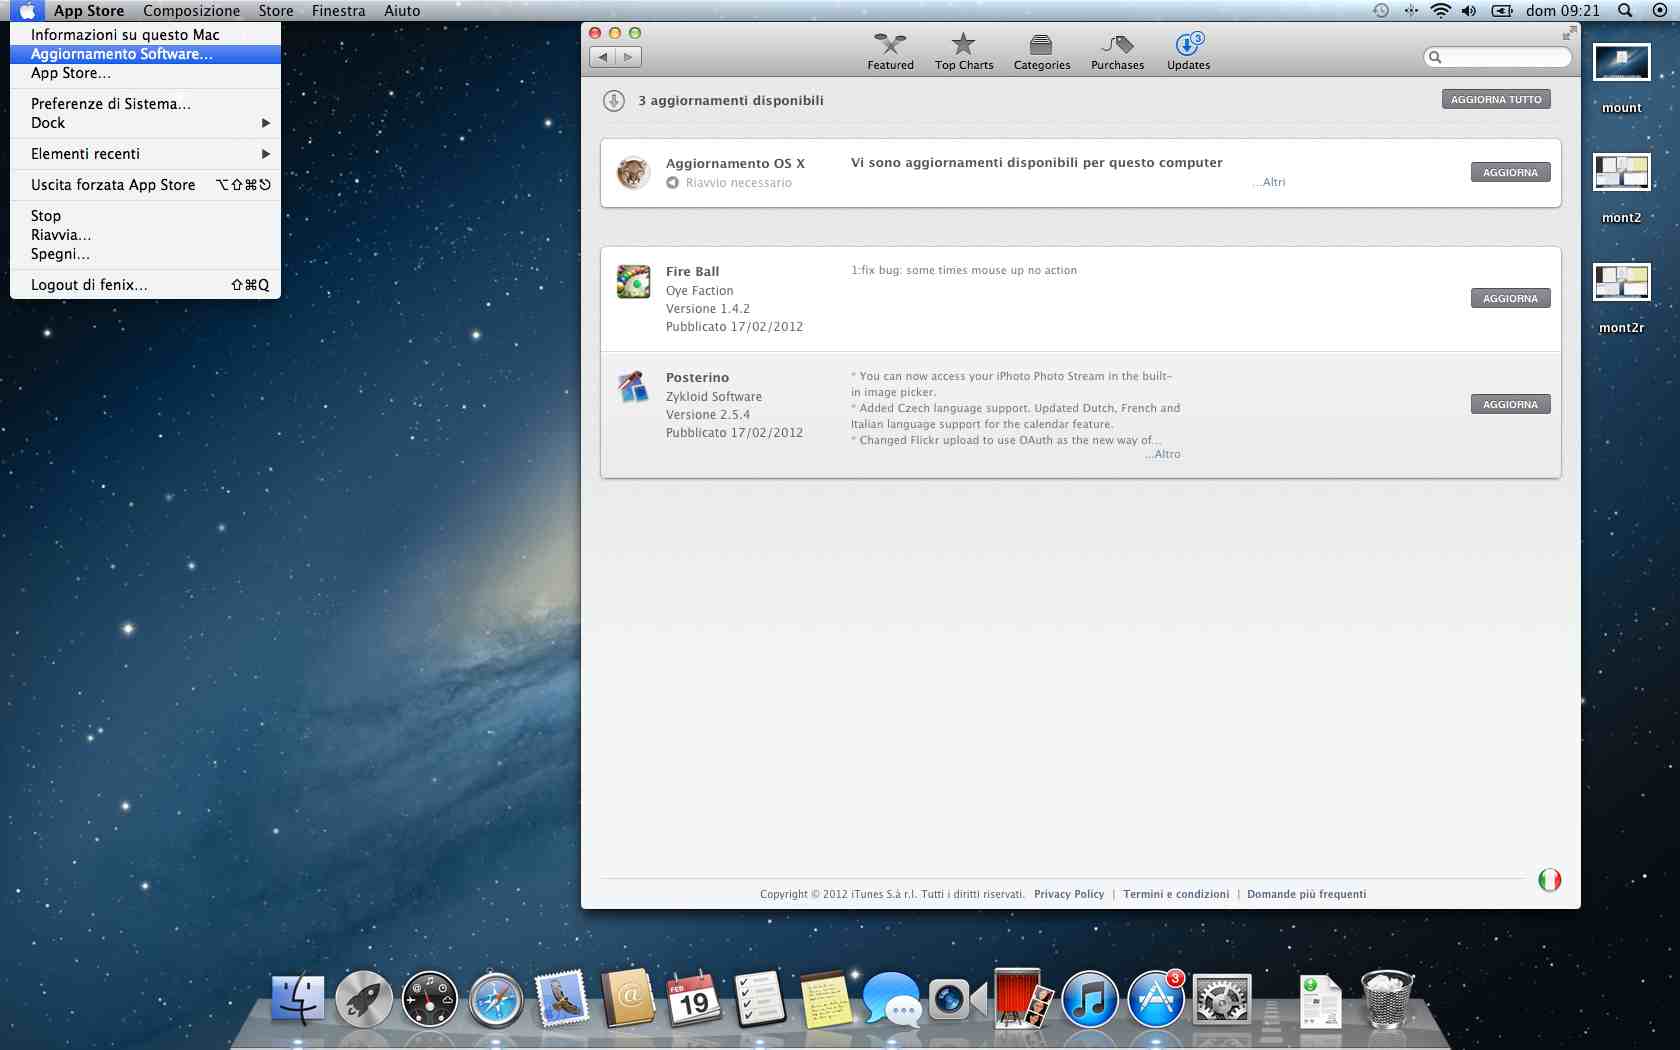Viewport: 1680px width, 1050px height.
Task: Click the Wi-Fi status icon
Action: (1440, 11)
